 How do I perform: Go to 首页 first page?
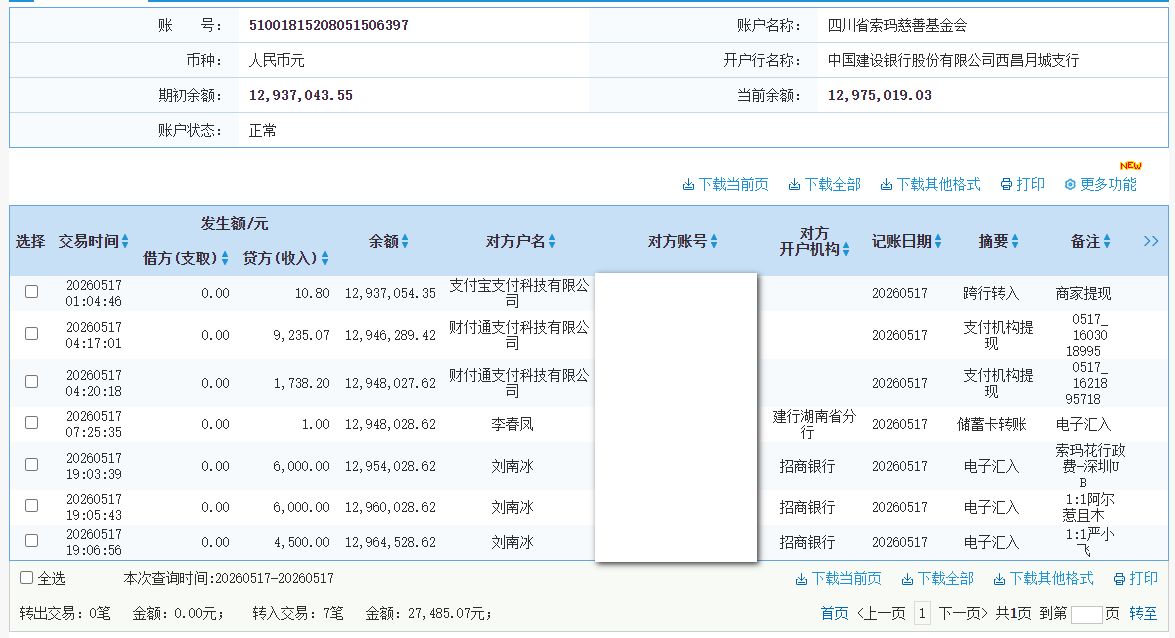pyautogui.click(x=835, y=613)
